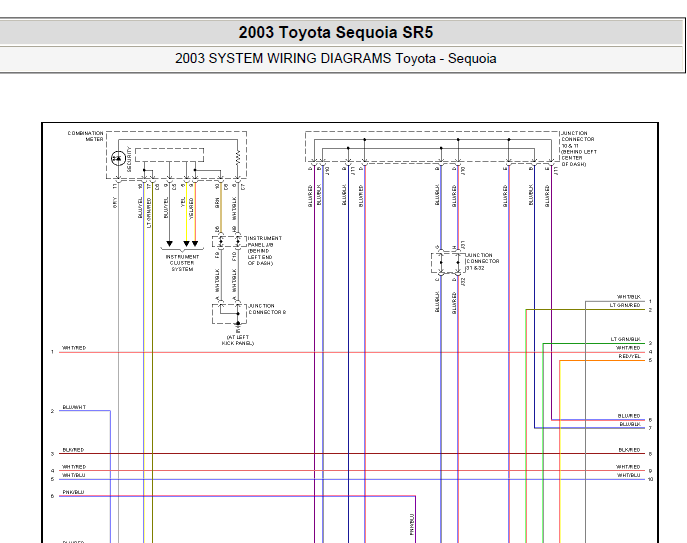Screen dimensions: 687x543
Task: Select the vertical "GRN" wire label
Action: click(x=217, y=202)
